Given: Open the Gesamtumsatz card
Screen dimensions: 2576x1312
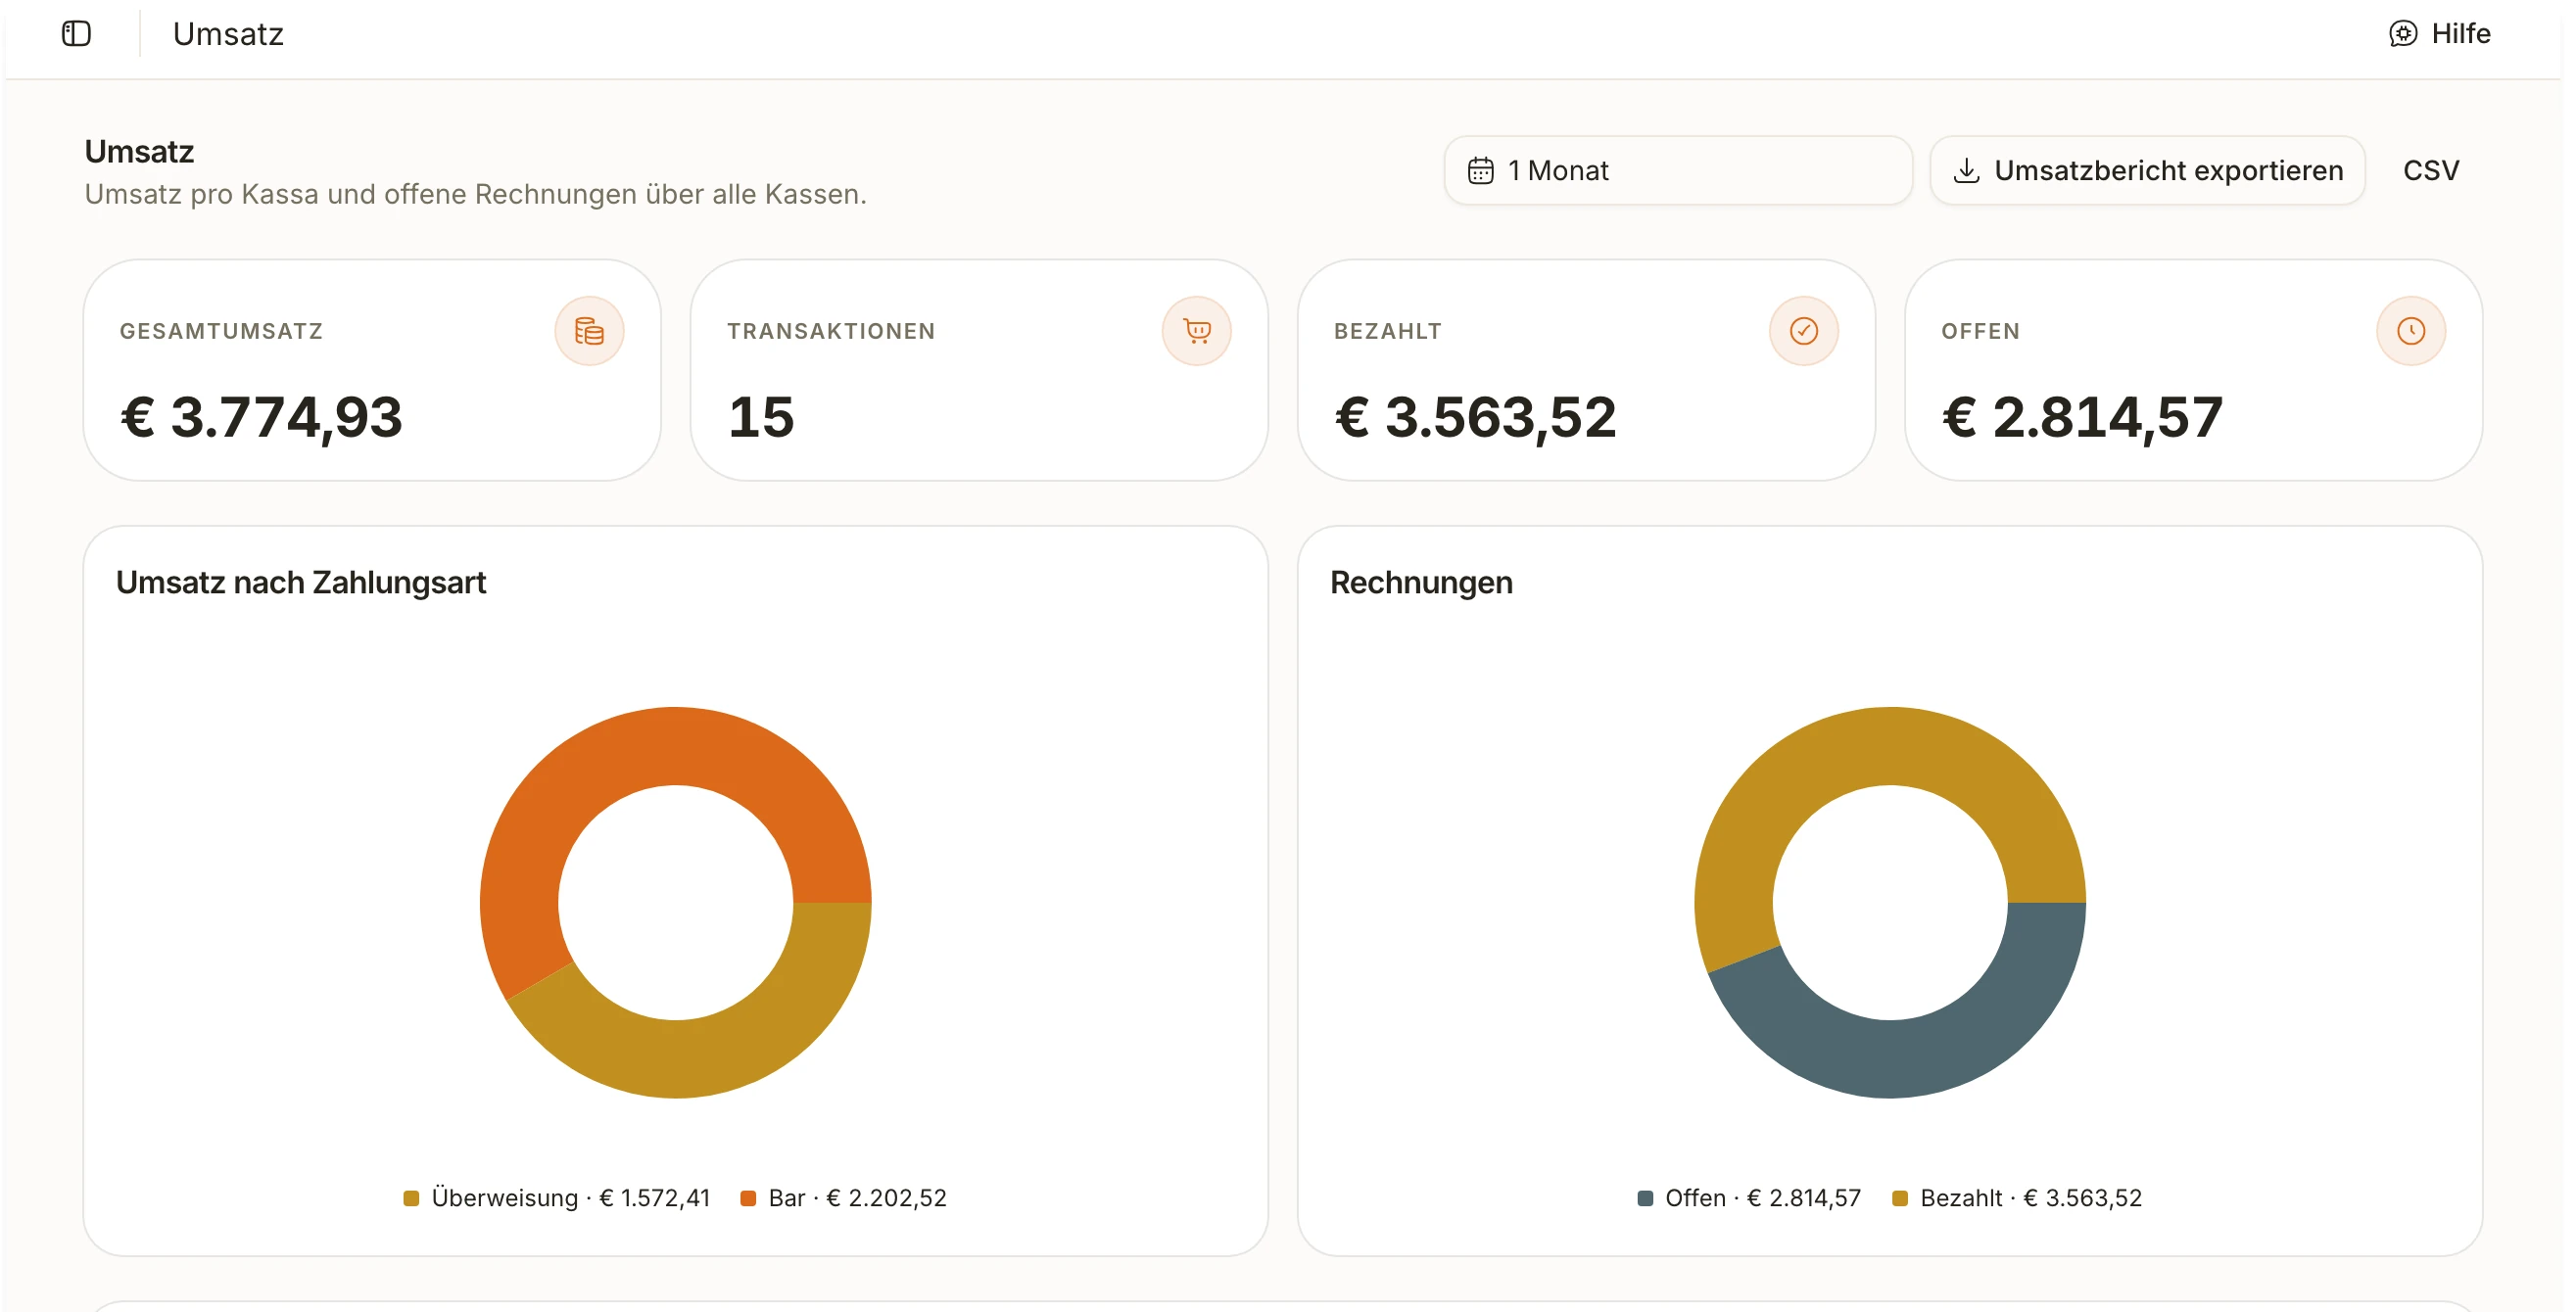Looking at the screenshot, I should tap(372, 370).
